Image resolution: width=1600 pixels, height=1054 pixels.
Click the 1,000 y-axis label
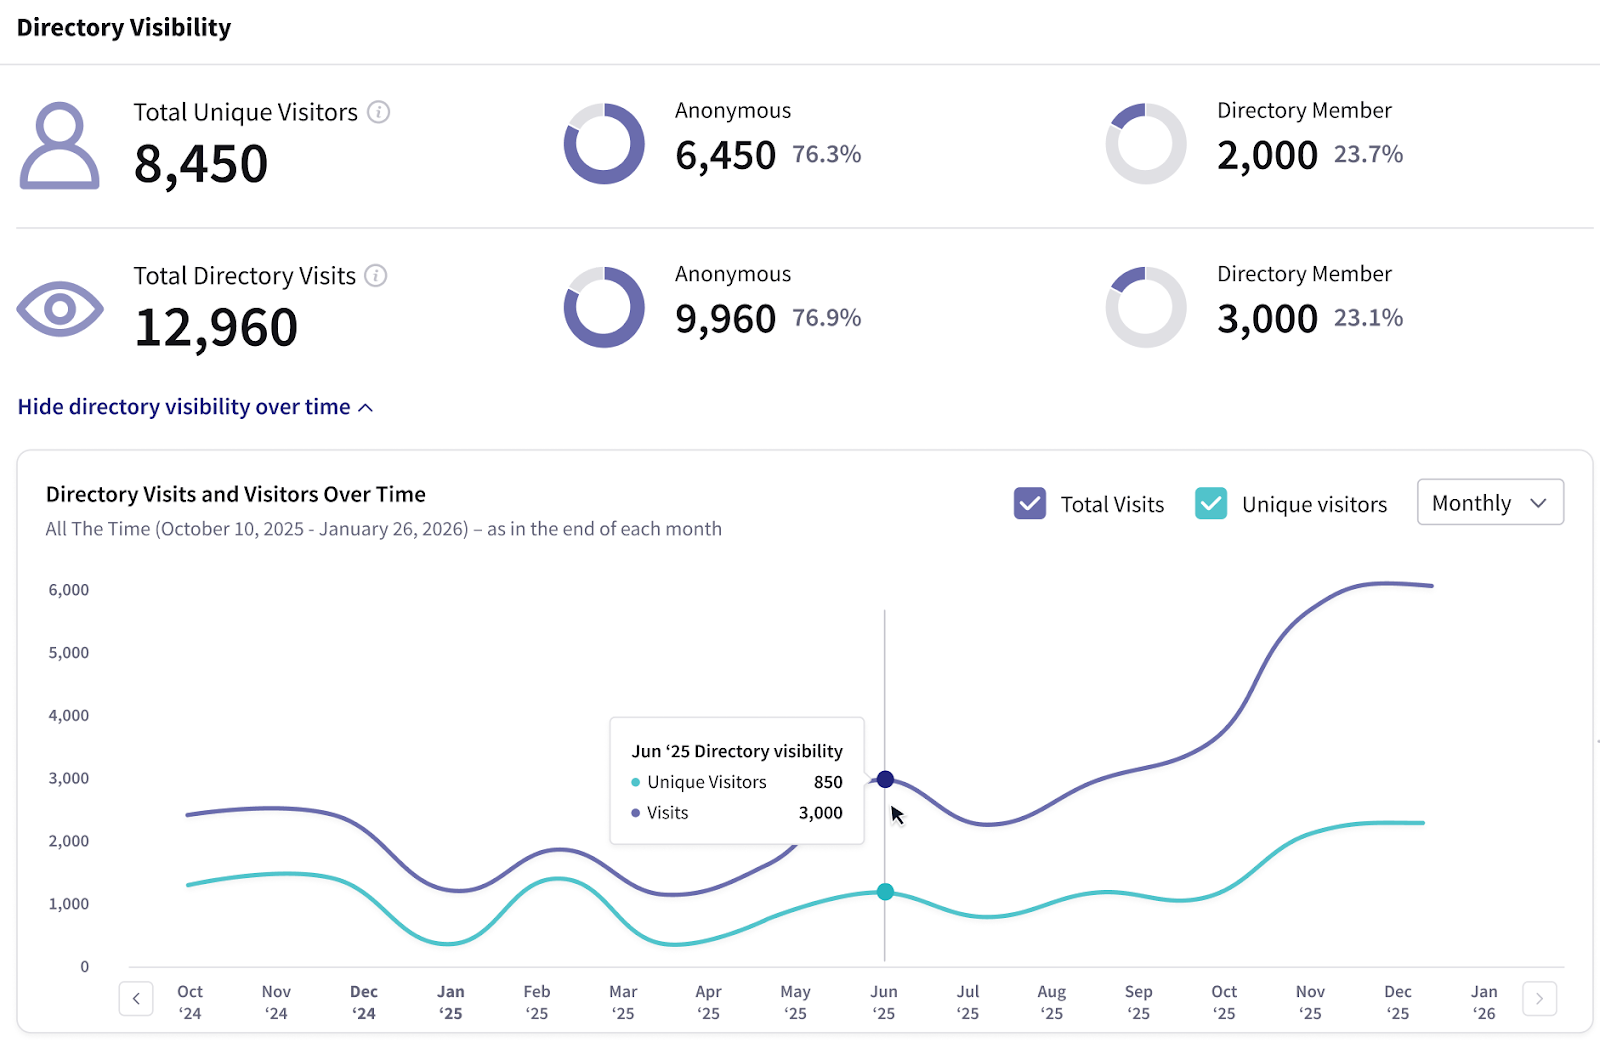click(69, 904)
